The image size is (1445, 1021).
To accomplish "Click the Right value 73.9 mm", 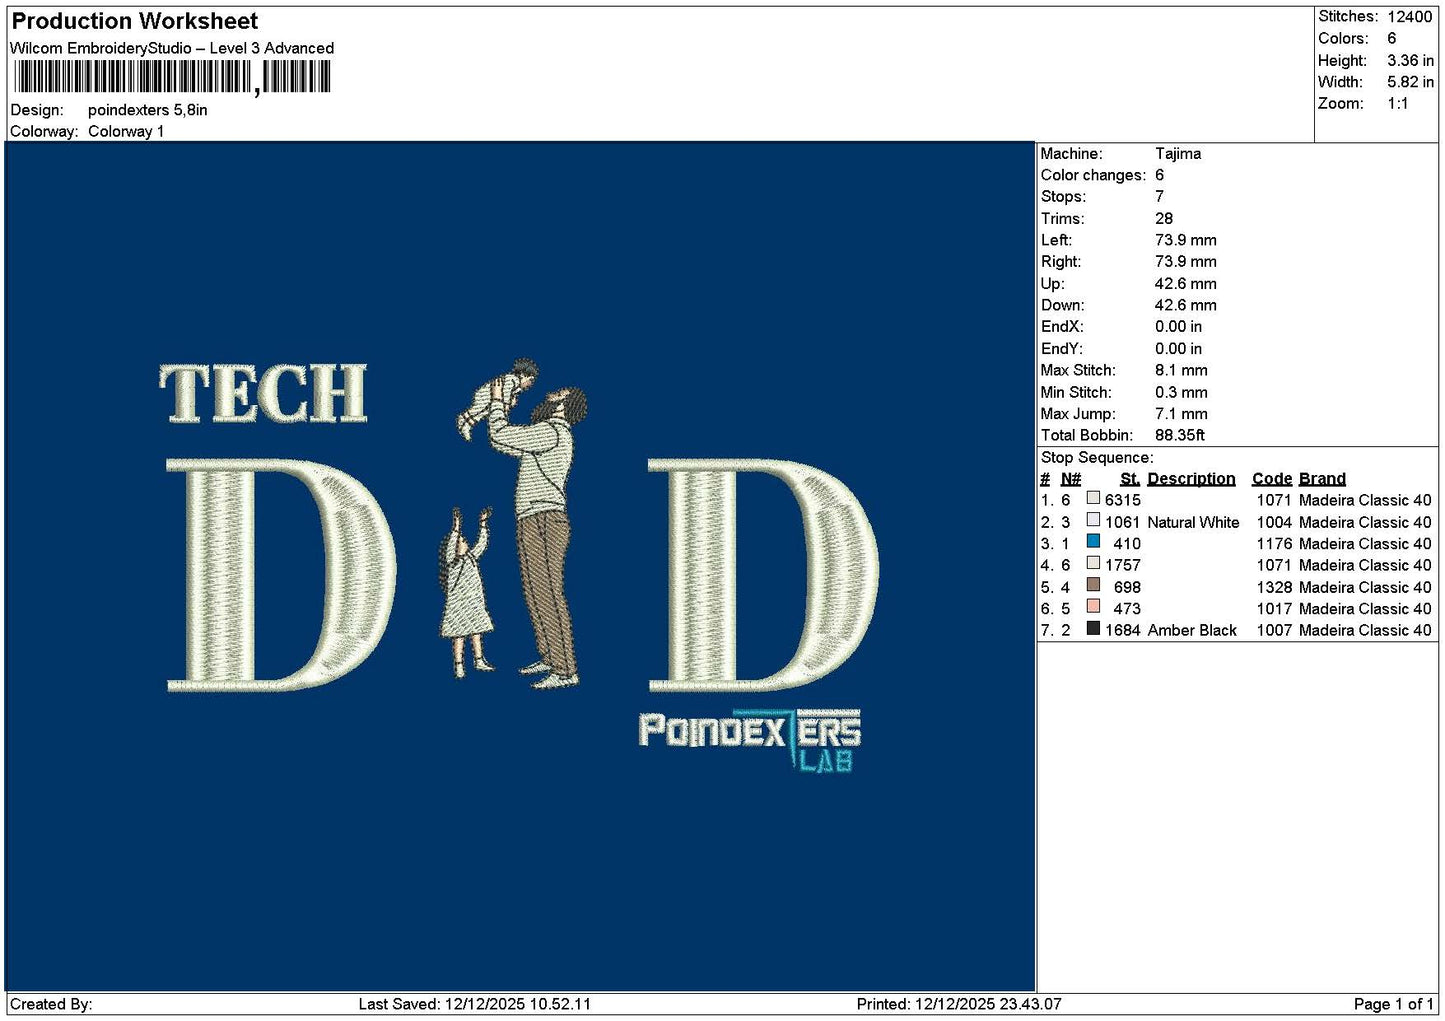I will point(1186,261).
